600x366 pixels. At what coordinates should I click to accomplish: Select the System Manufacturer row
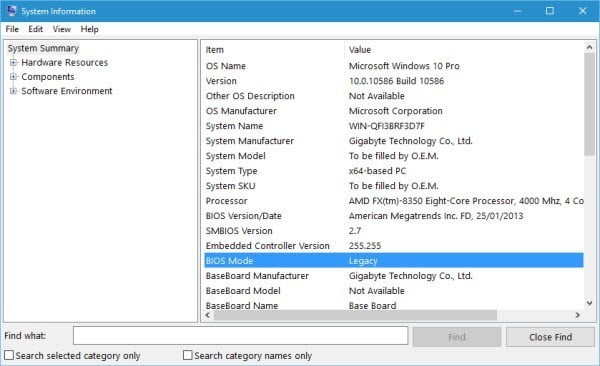[x=394, y=141]
